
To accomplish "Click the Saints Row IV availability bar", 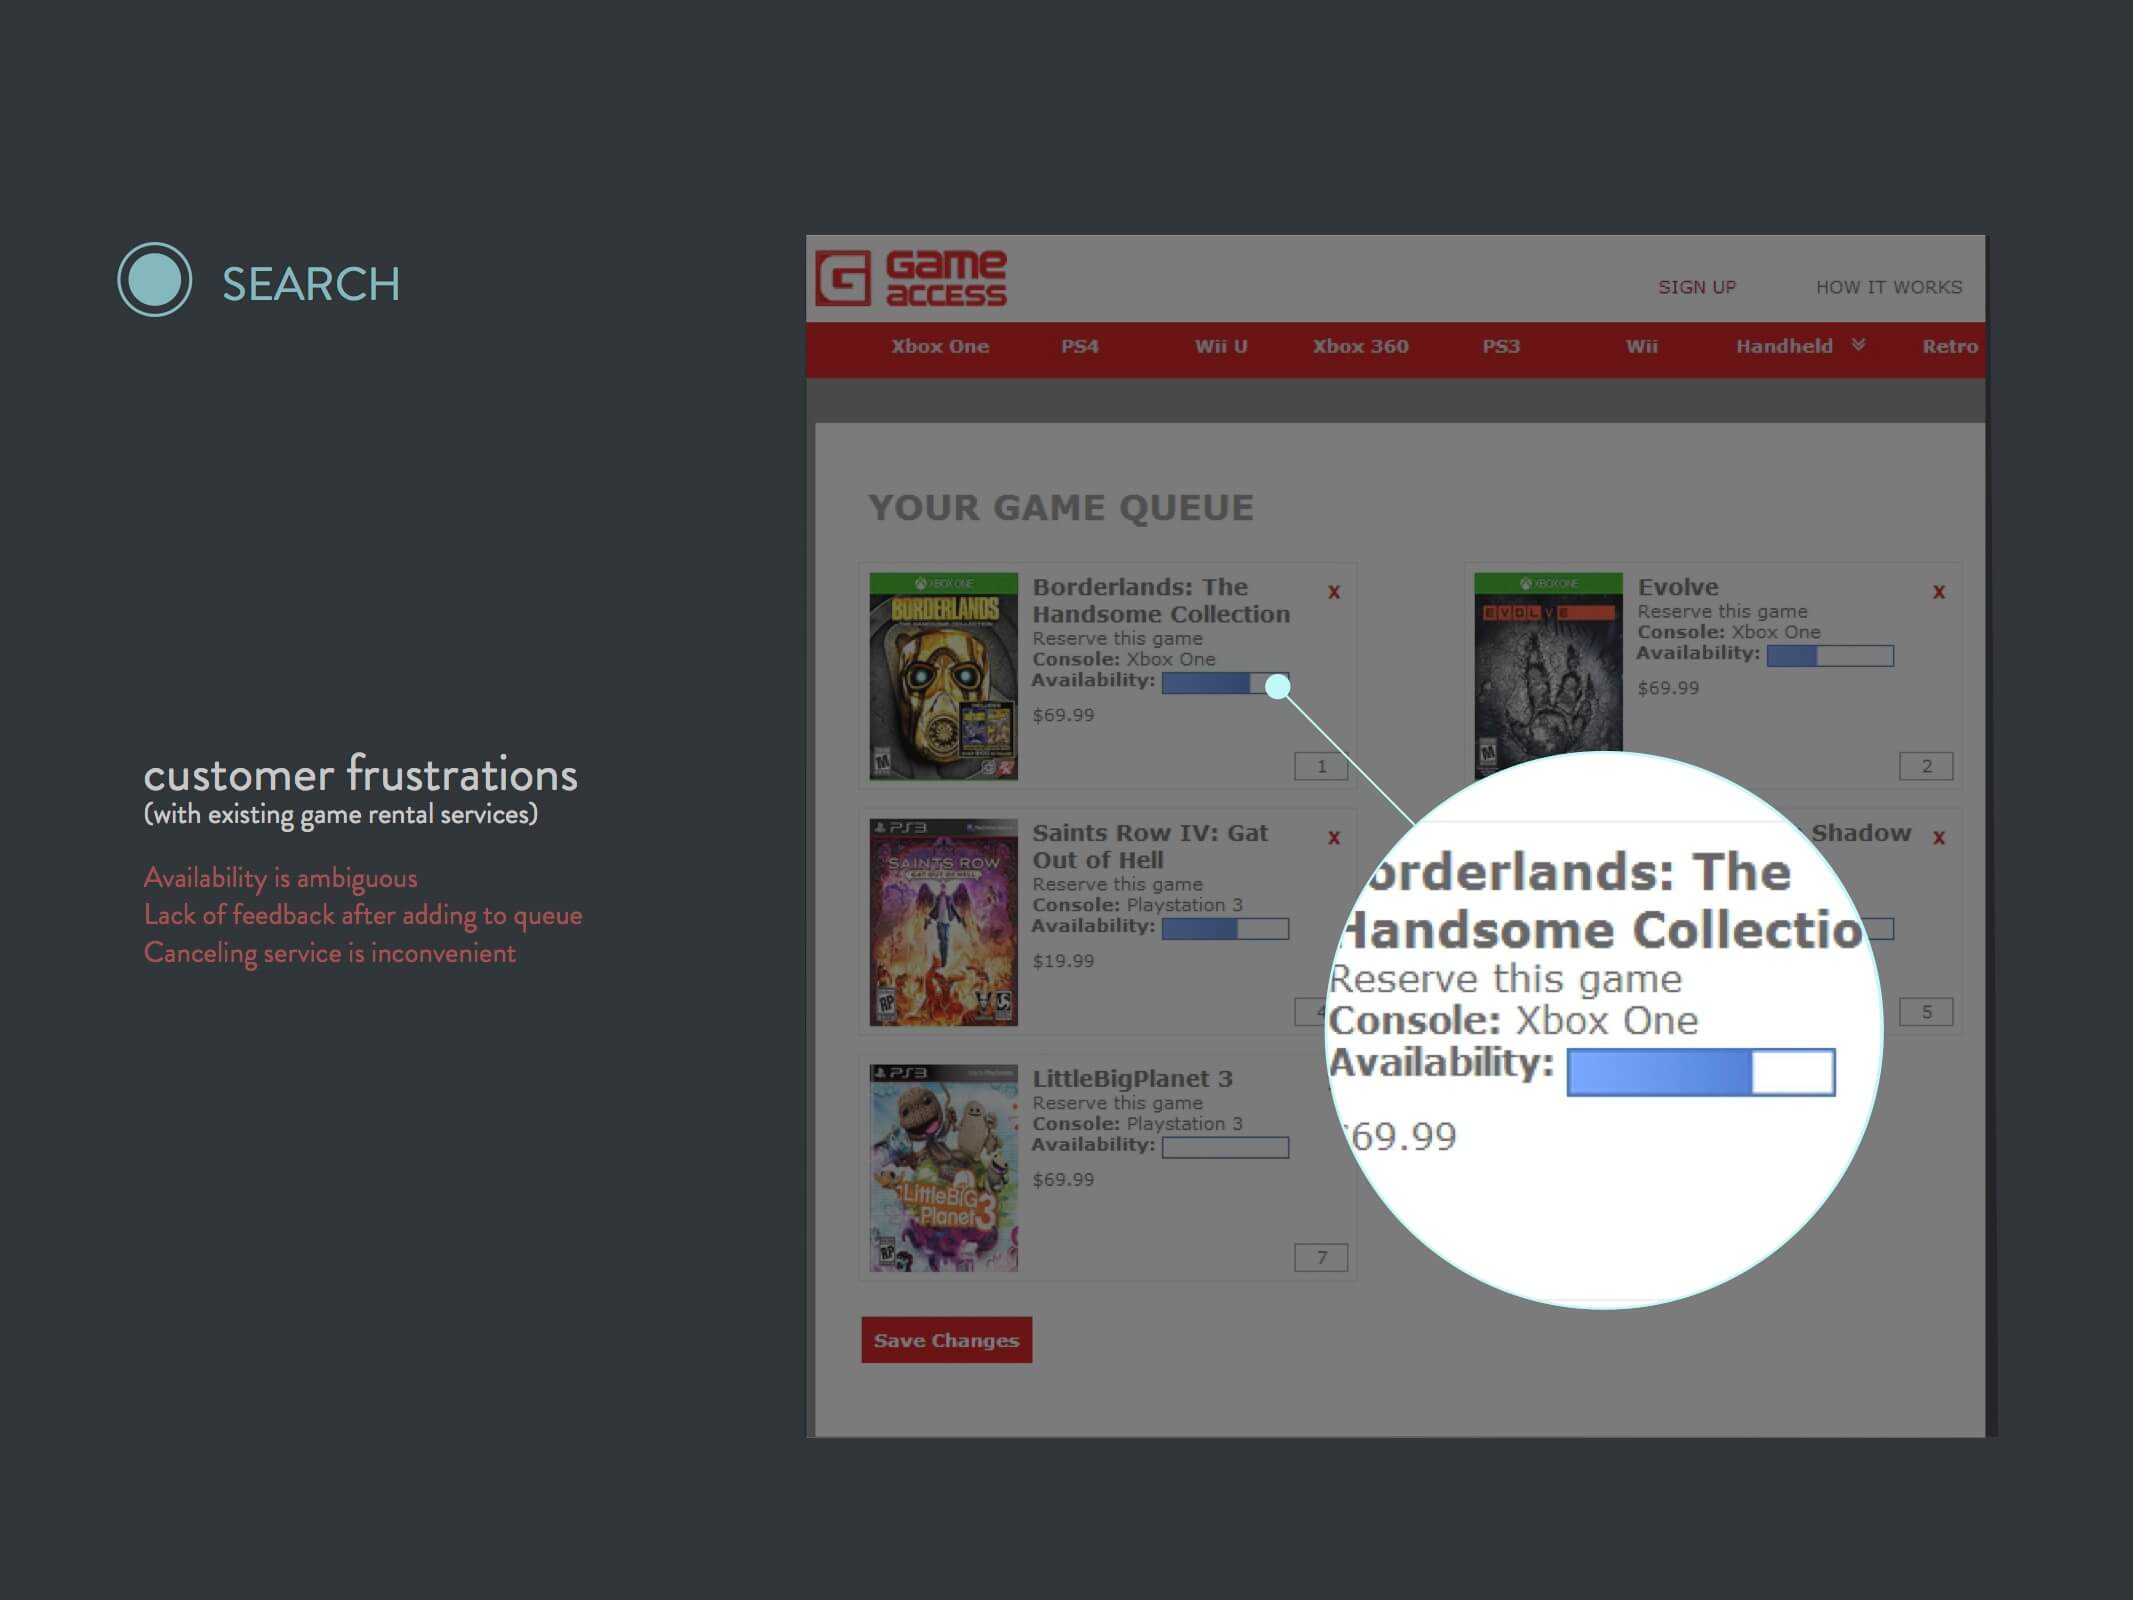I will point(1225,929).
